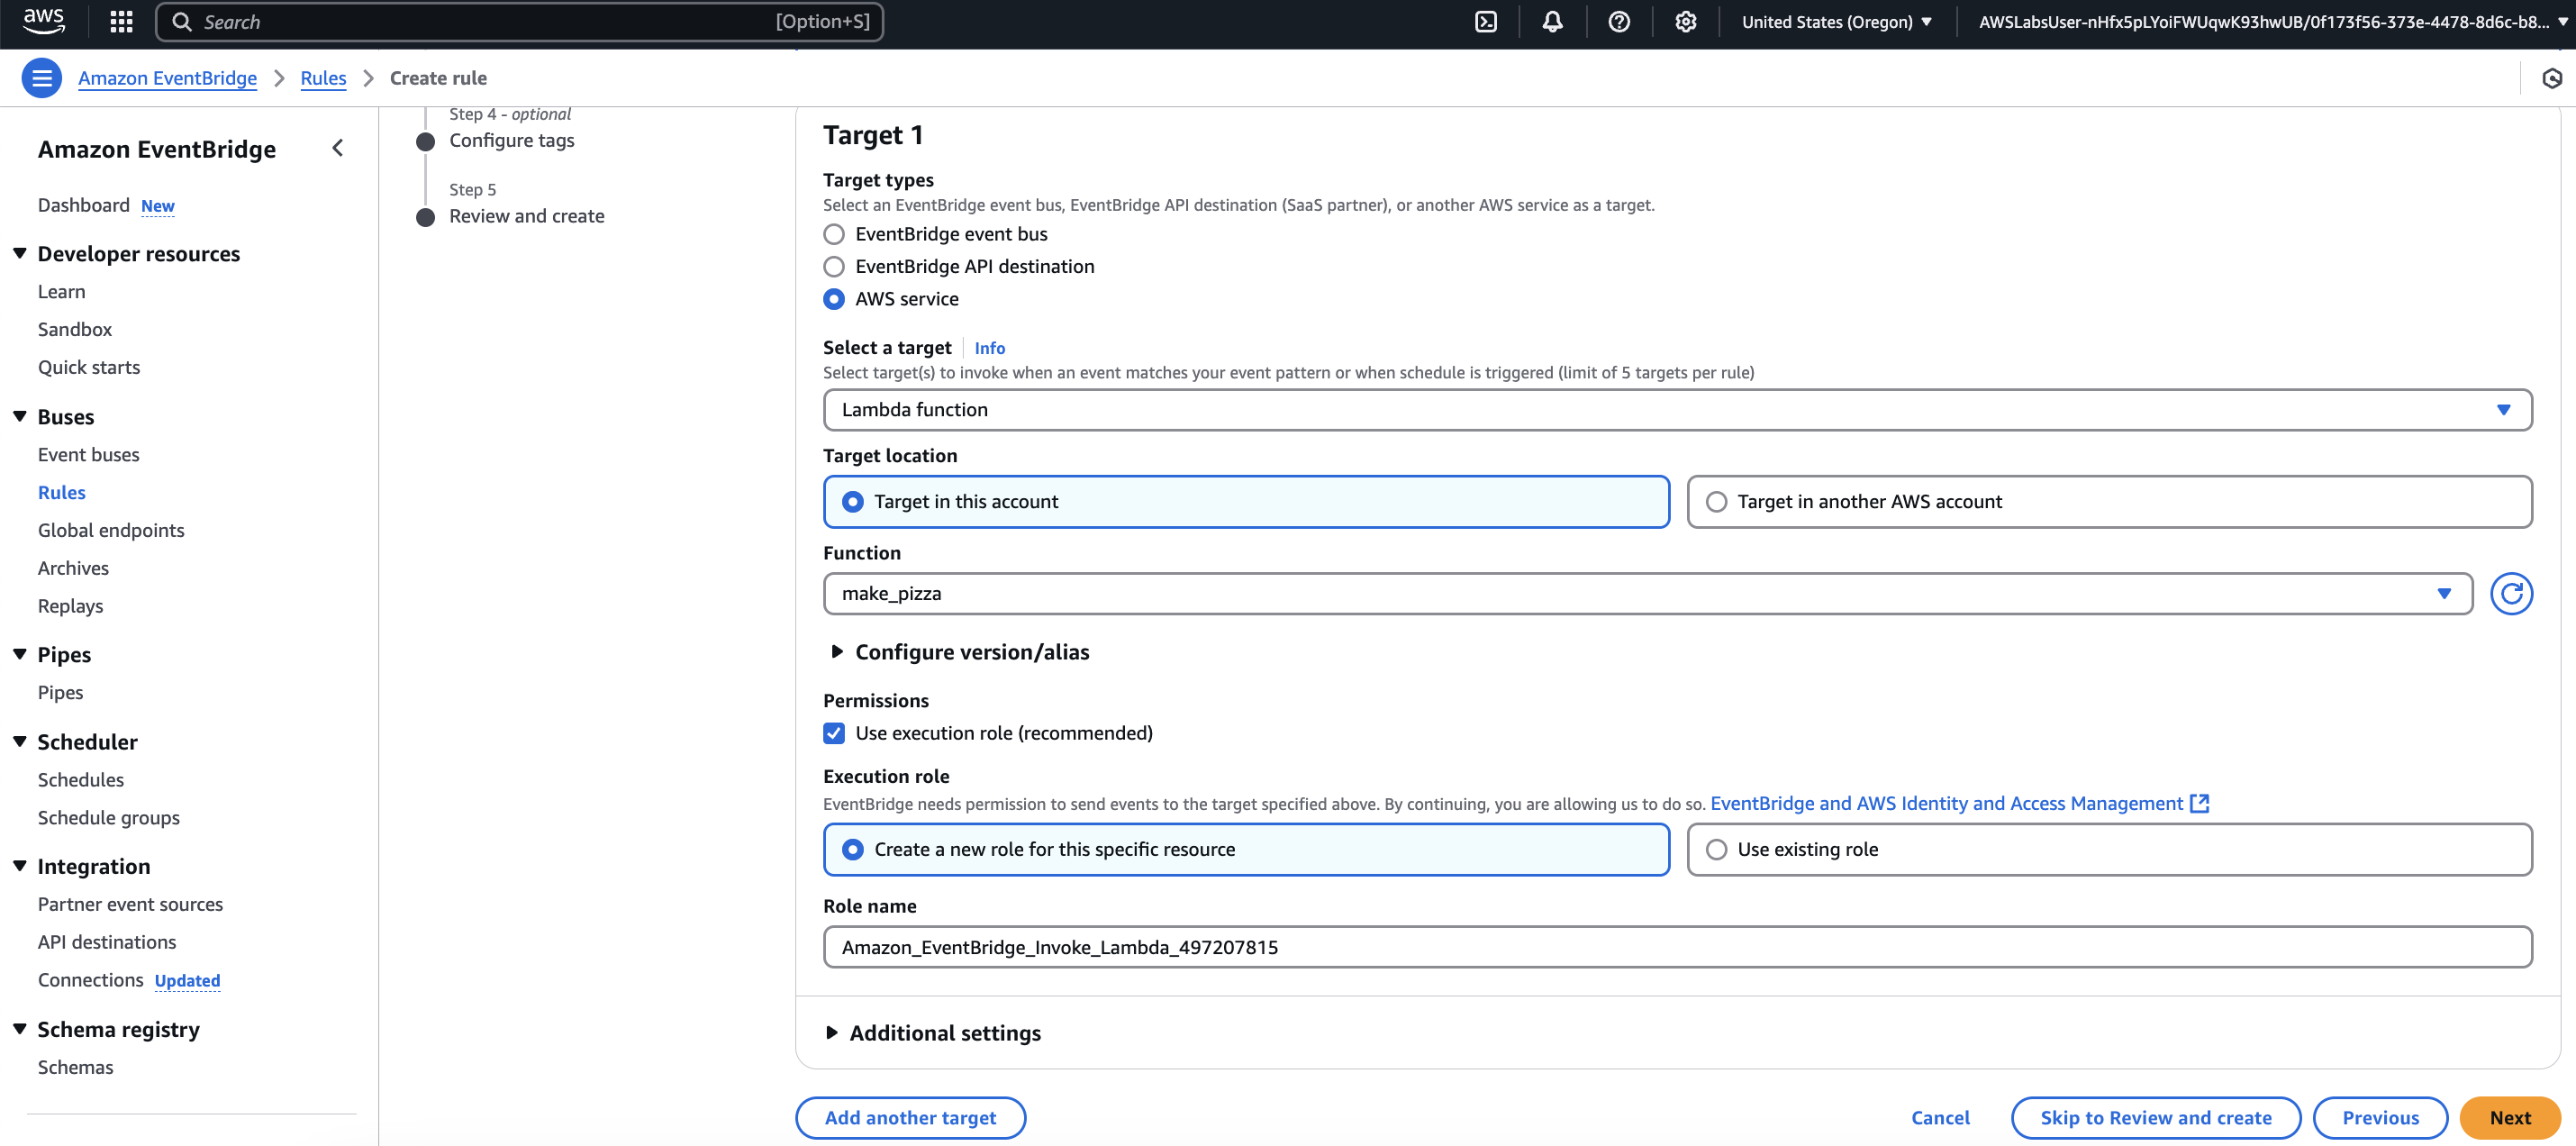This screenshot has height=1146, width=2576.
Task: Expand Additional settings section
Action: click(933, 1033)
